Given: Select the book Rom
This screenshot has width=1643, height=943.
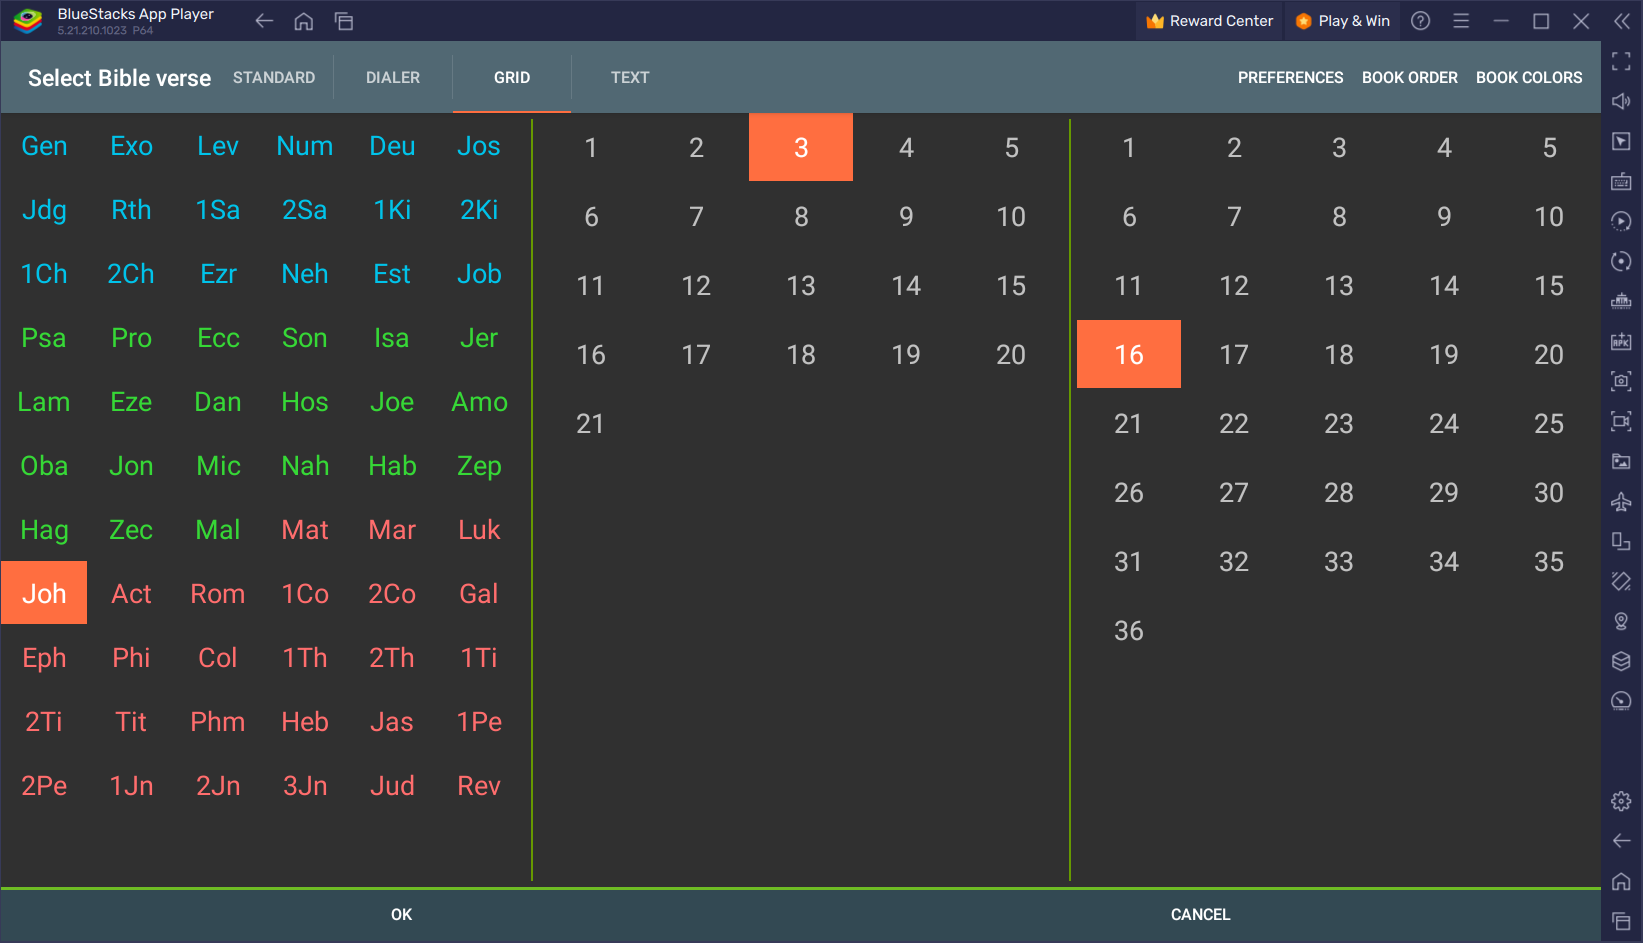Looking at the screenshot, I should [x=218, y=594].
